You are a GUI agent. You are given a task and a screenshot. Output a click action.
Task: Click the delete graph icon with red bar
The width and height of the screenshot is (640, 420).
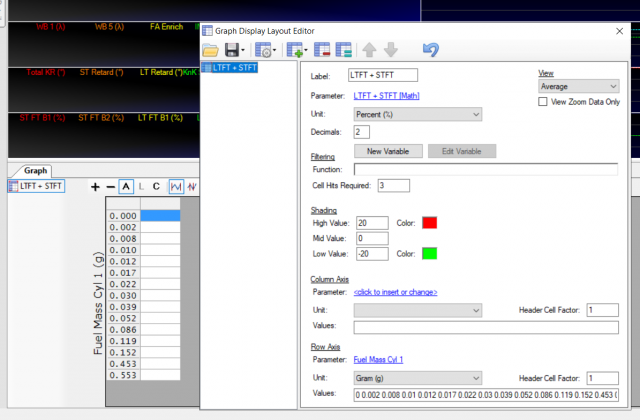click(323, 49)
